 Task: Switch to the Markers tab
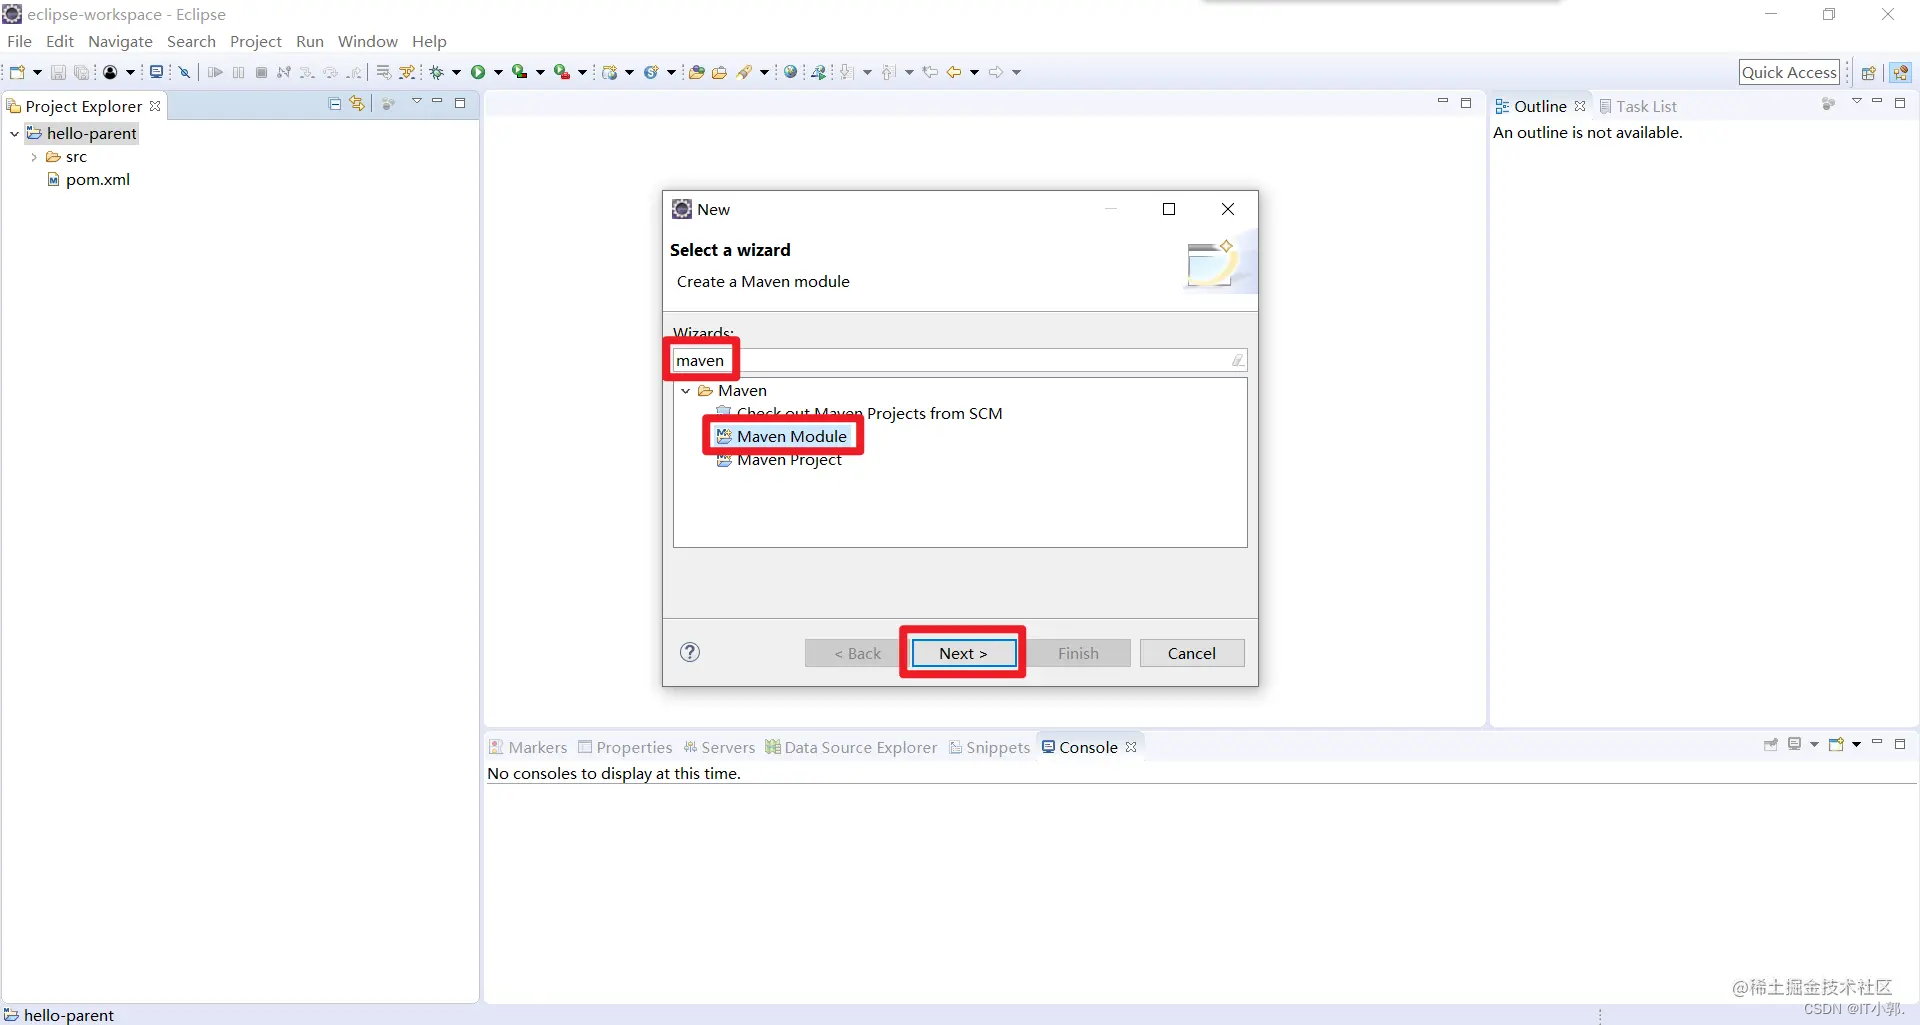coord(528,747)
